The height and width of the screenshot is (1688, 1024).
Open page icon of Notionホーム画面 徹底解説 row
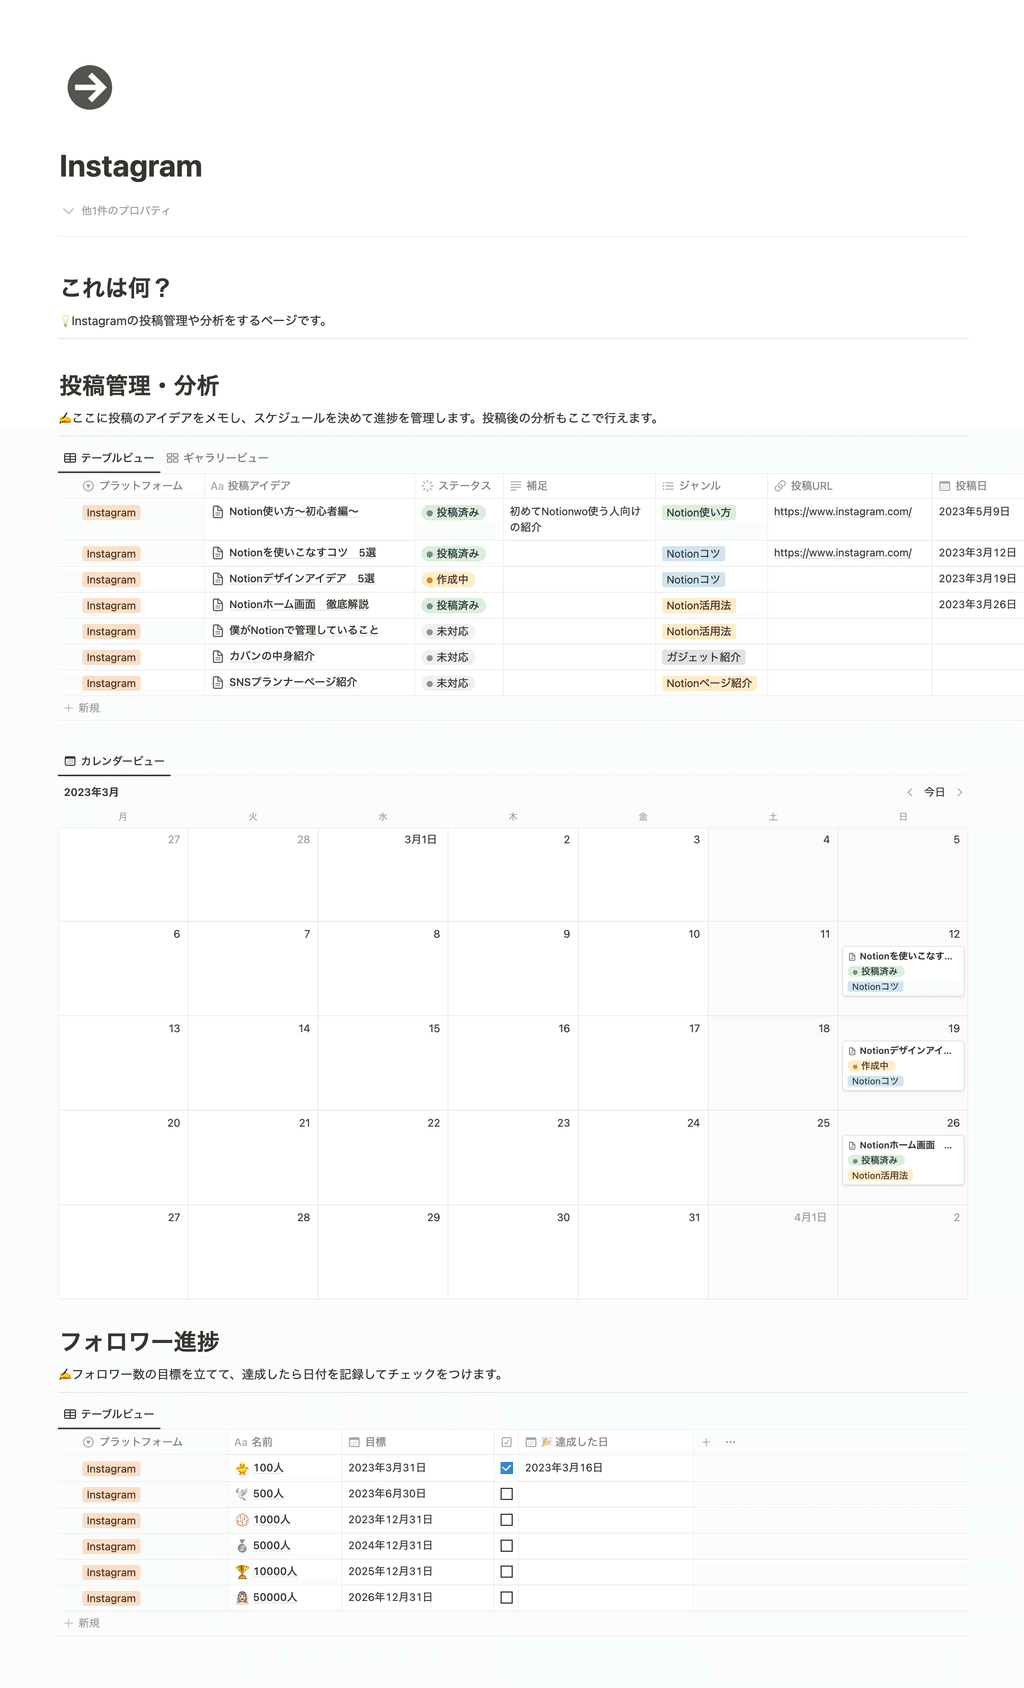coord(218,605)
